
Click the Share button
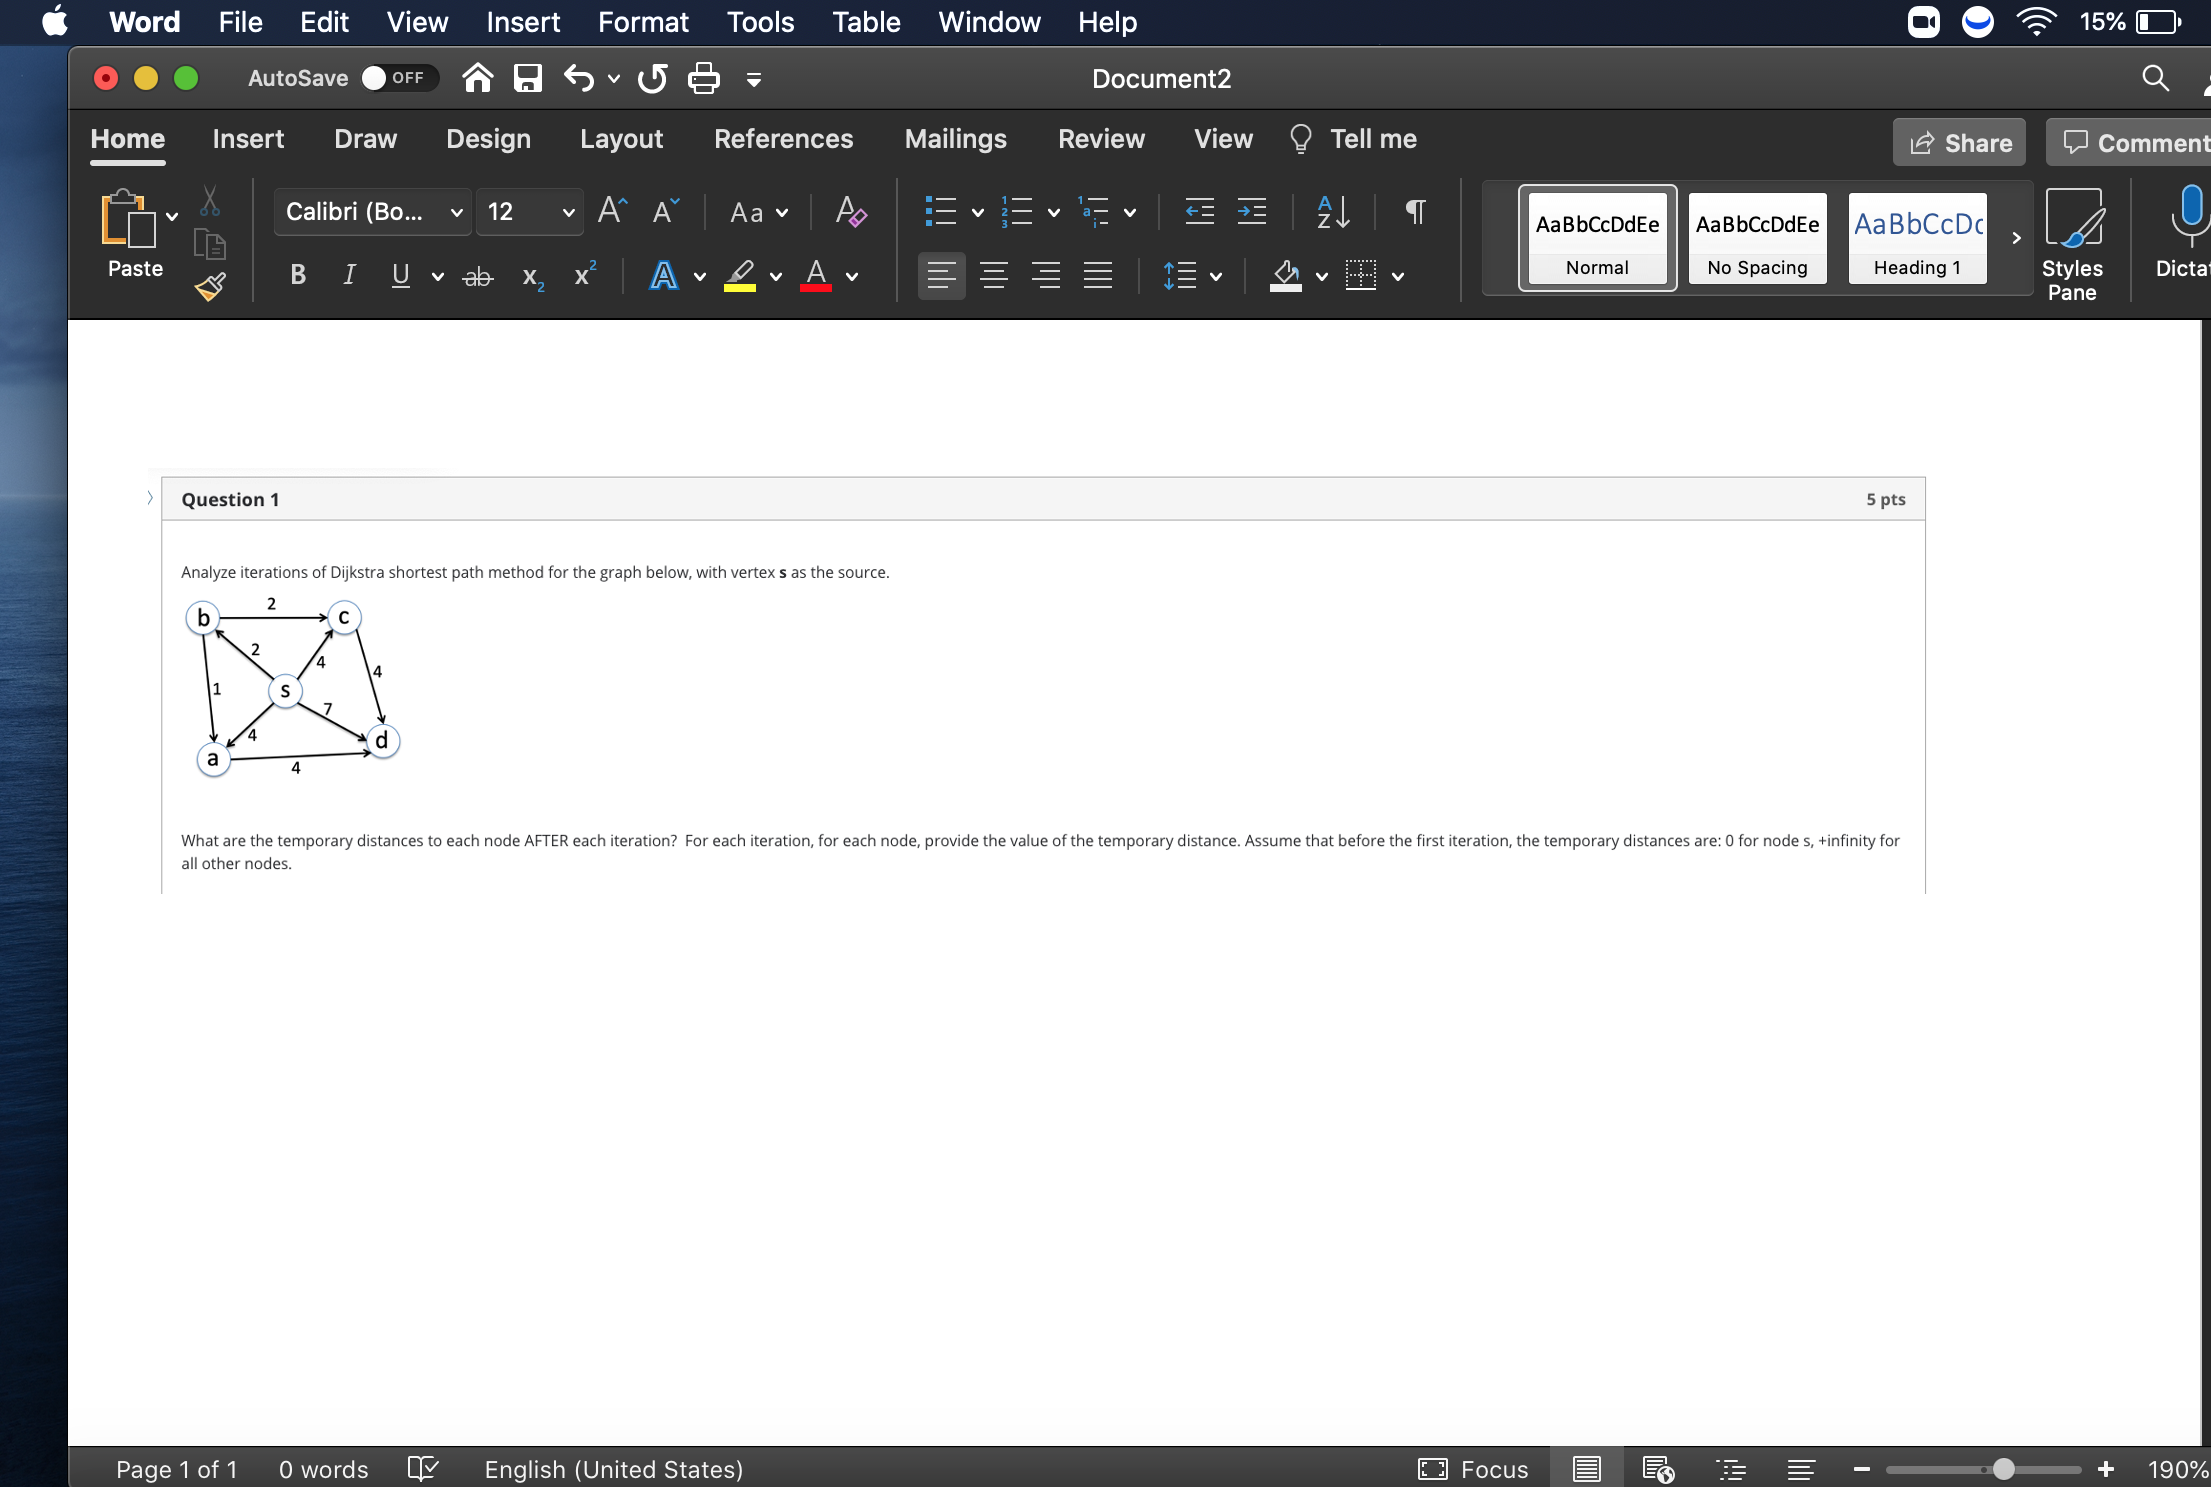click(1957, 141)
